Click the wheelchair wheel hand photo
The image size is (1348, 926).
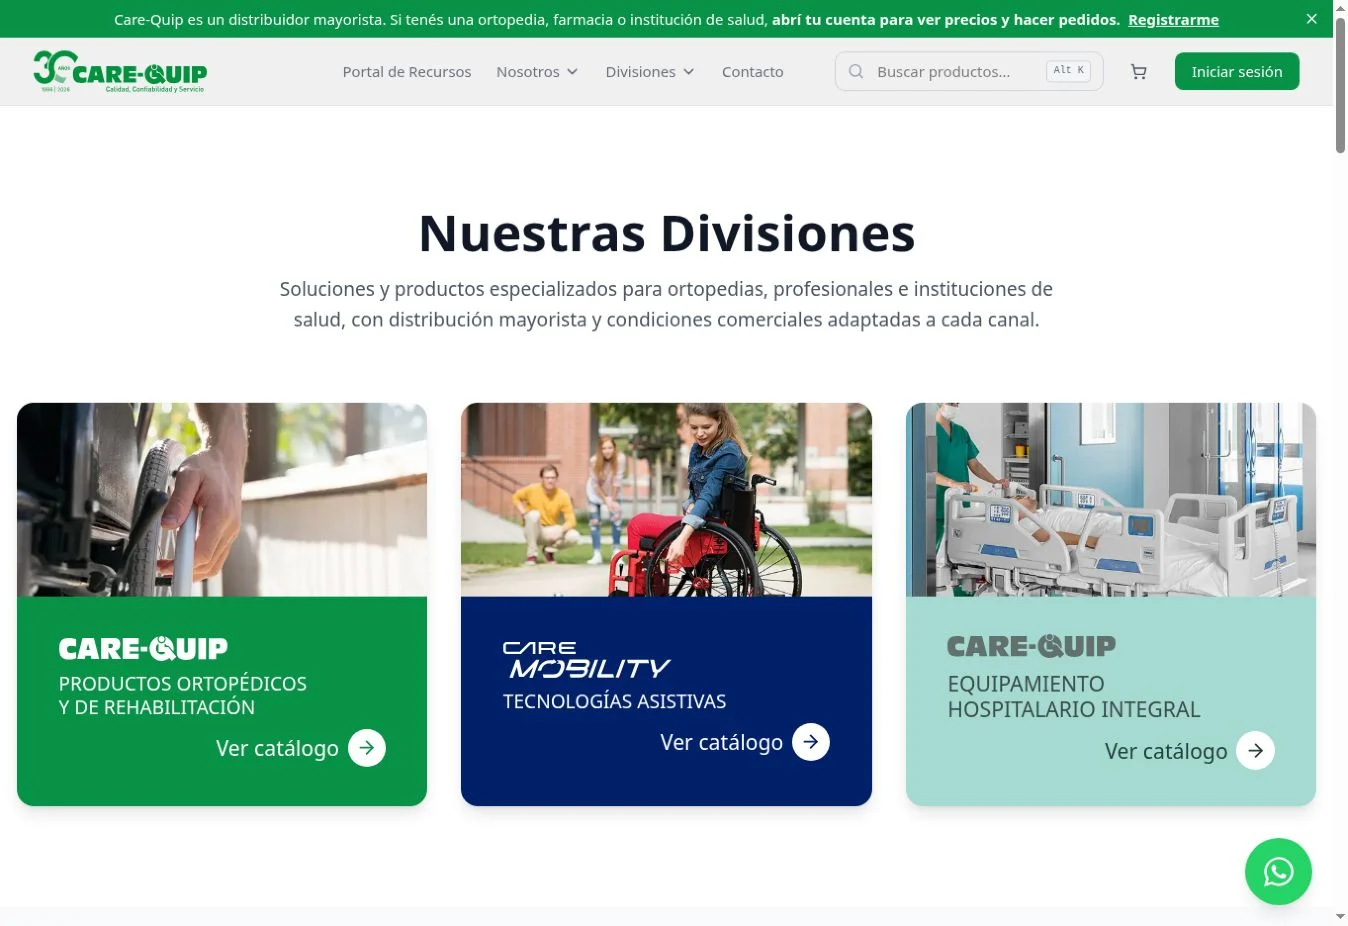(222, 500)
